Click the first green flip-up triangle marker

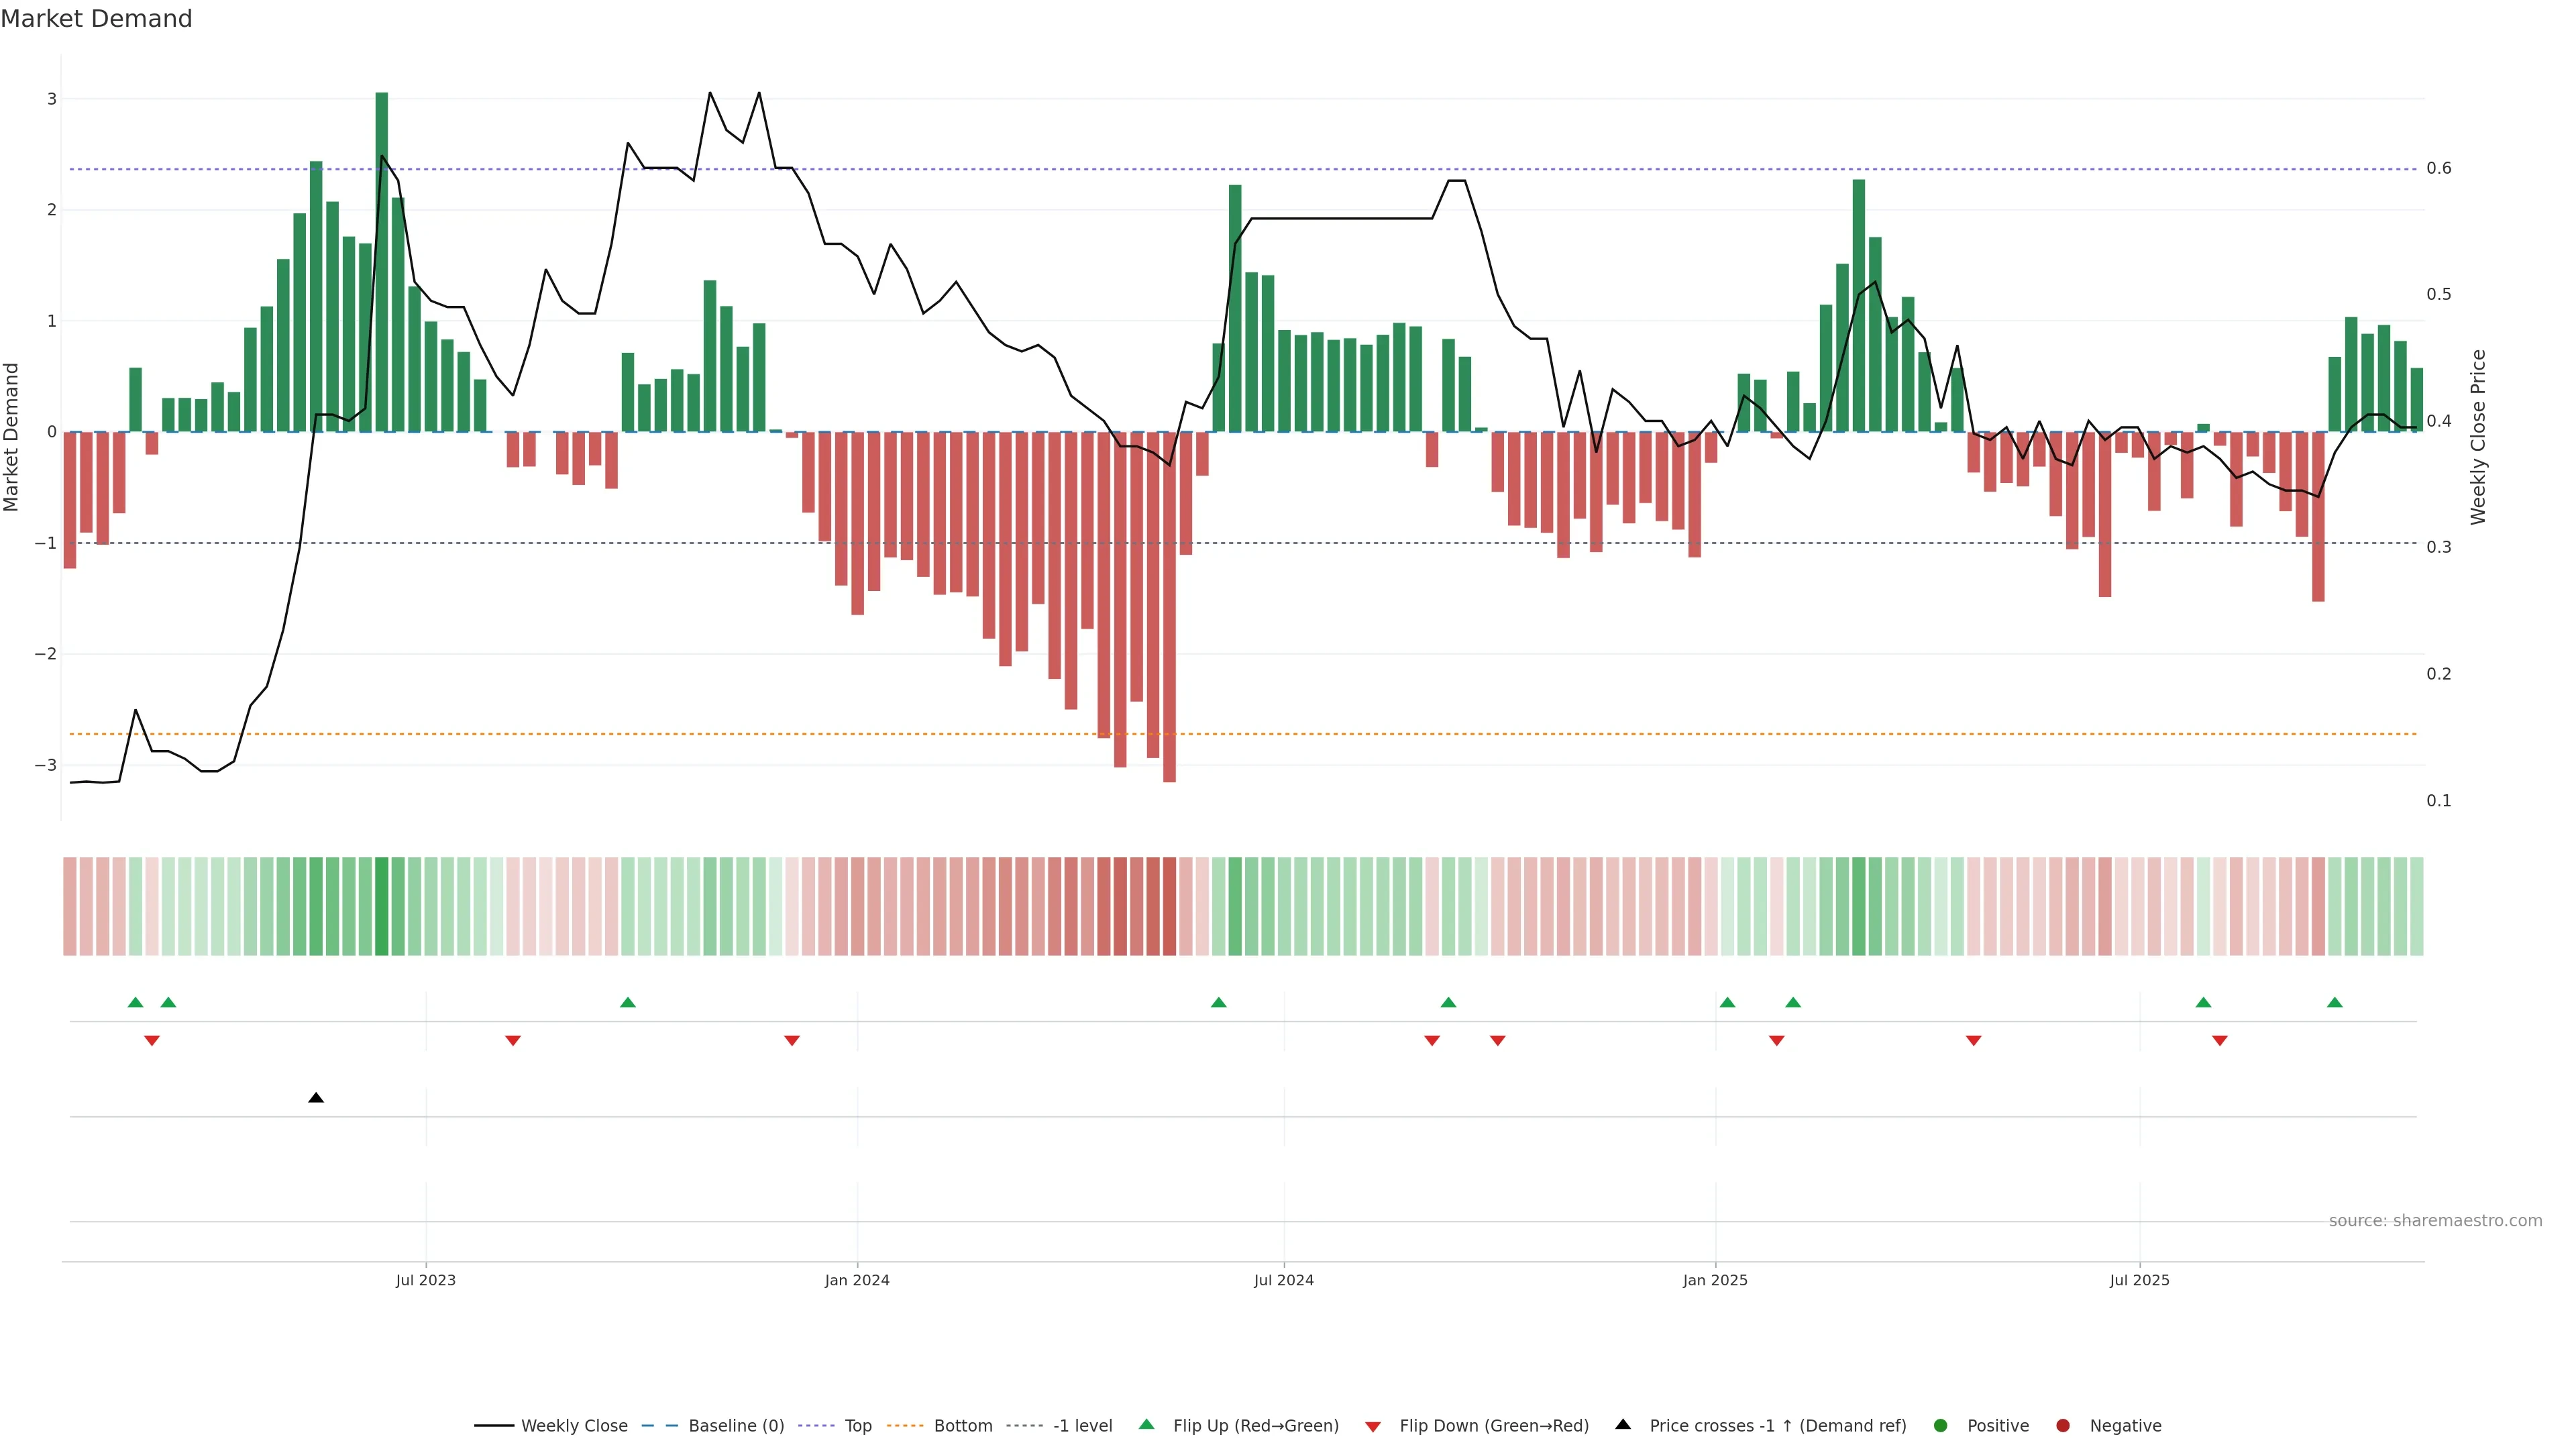136,1003
